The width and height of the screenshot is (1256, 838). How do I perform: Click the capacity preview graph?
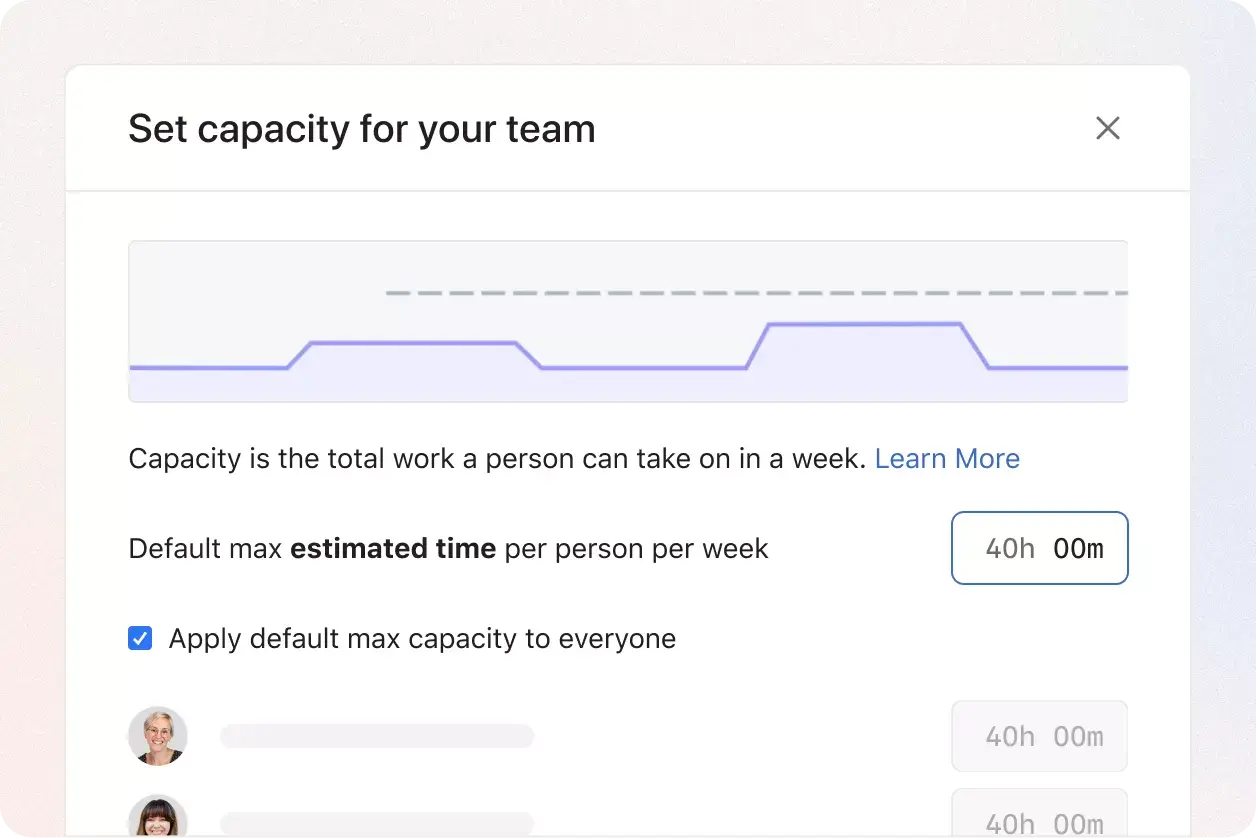(x=628, y=320)
